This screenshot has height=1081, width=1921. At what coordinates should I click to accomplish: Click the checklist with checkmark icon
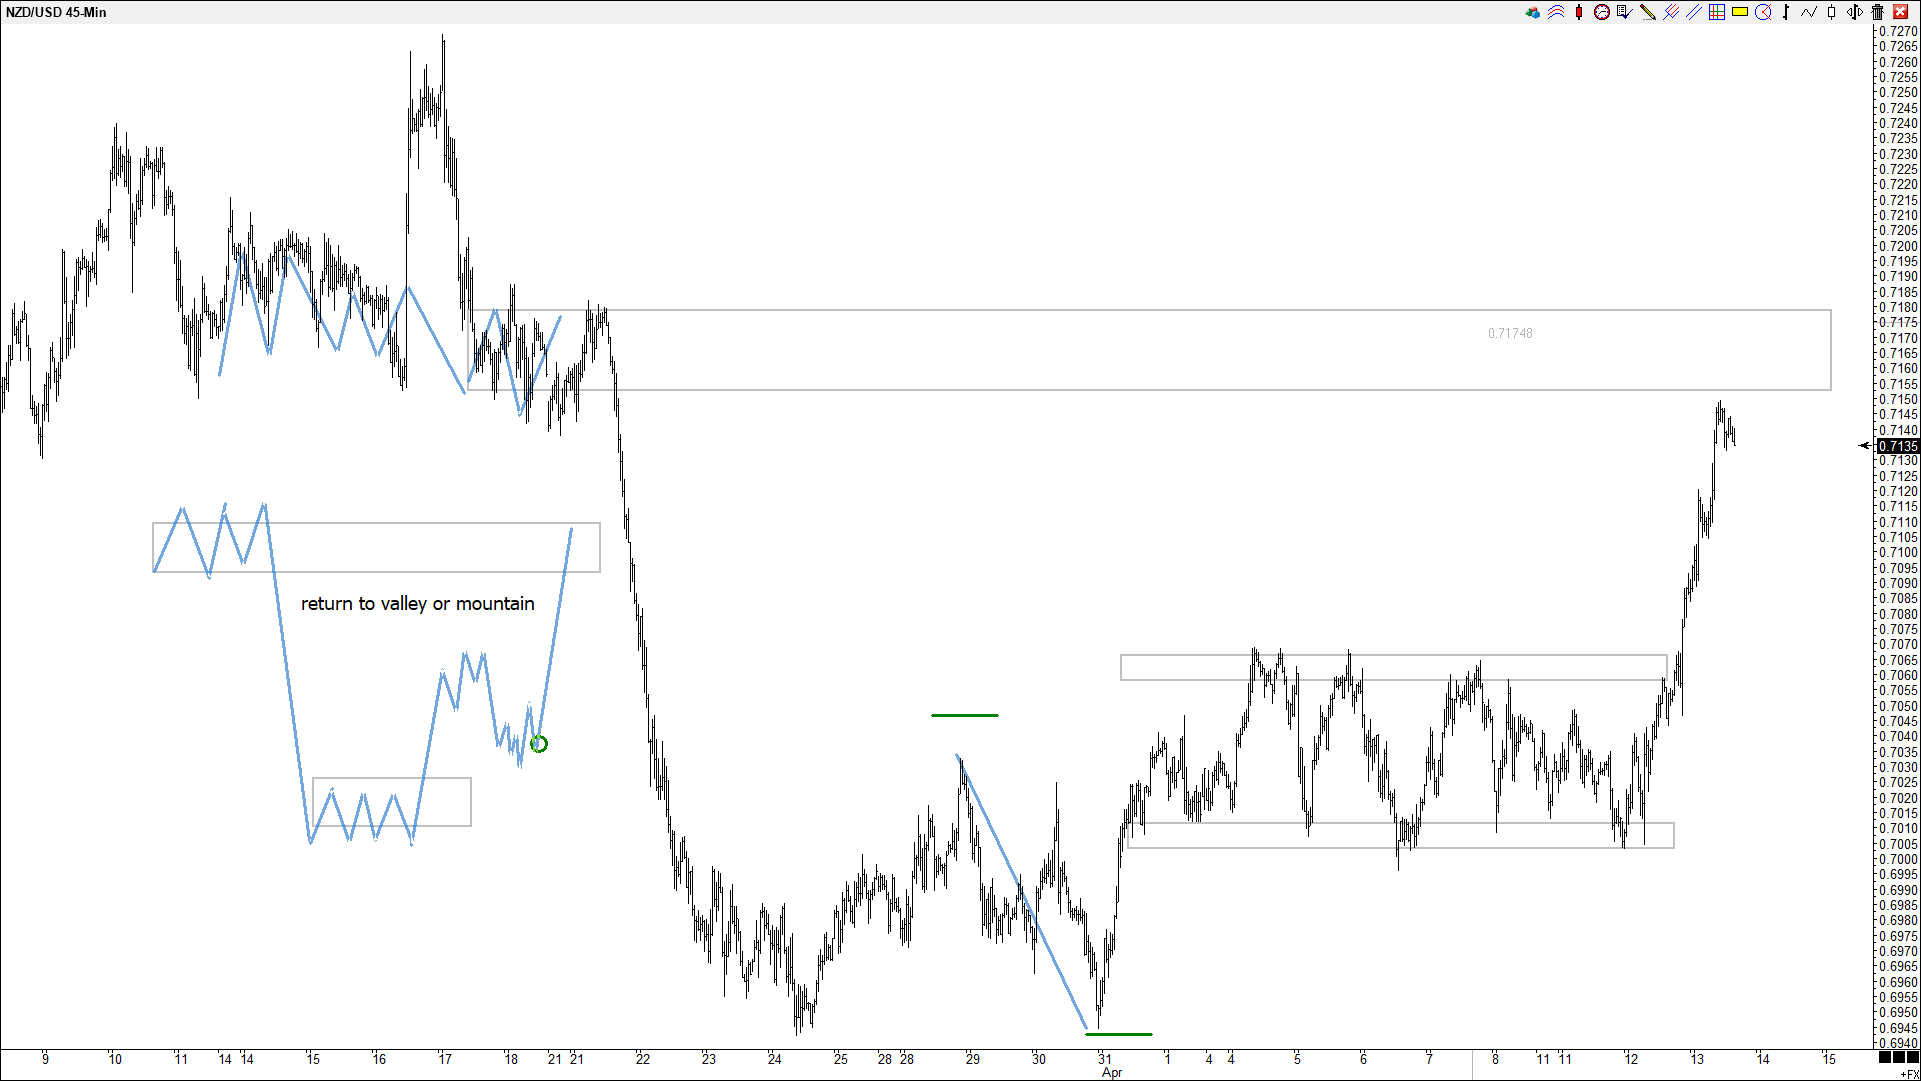(x=1624, y=12)
